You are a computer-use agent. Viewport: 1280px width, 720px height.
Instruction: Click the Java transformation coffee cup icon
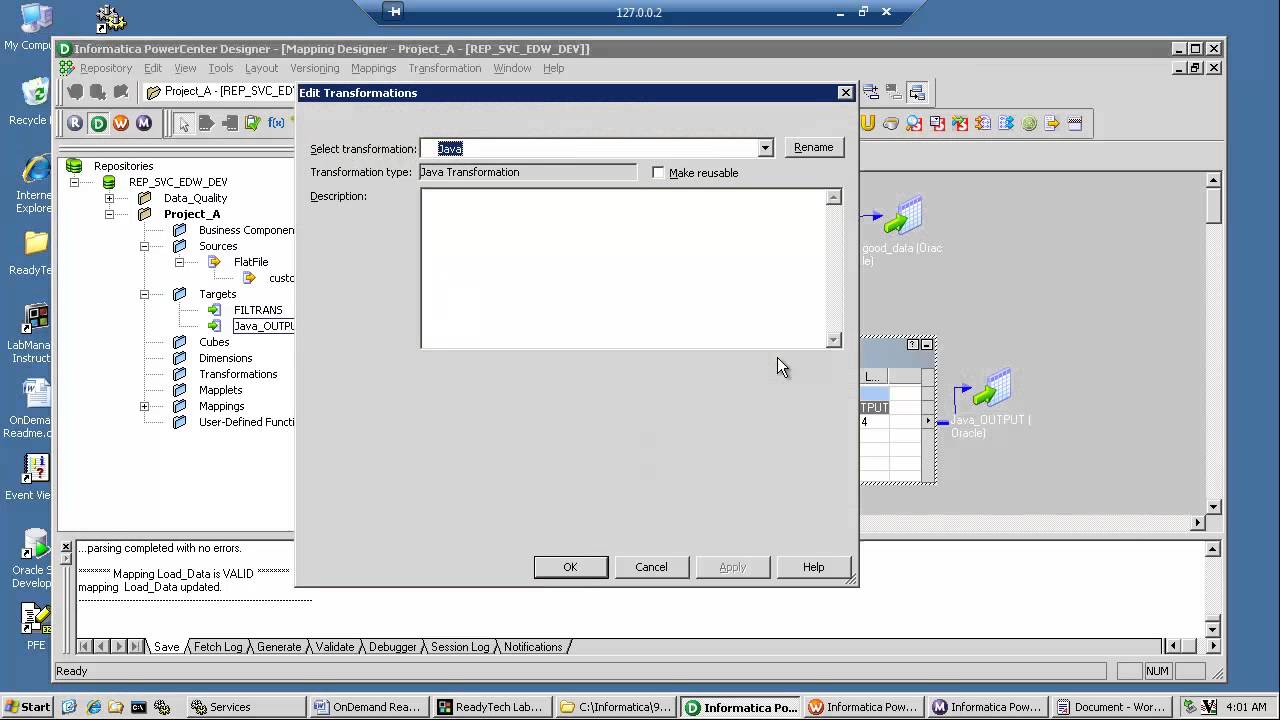[891, 123]
